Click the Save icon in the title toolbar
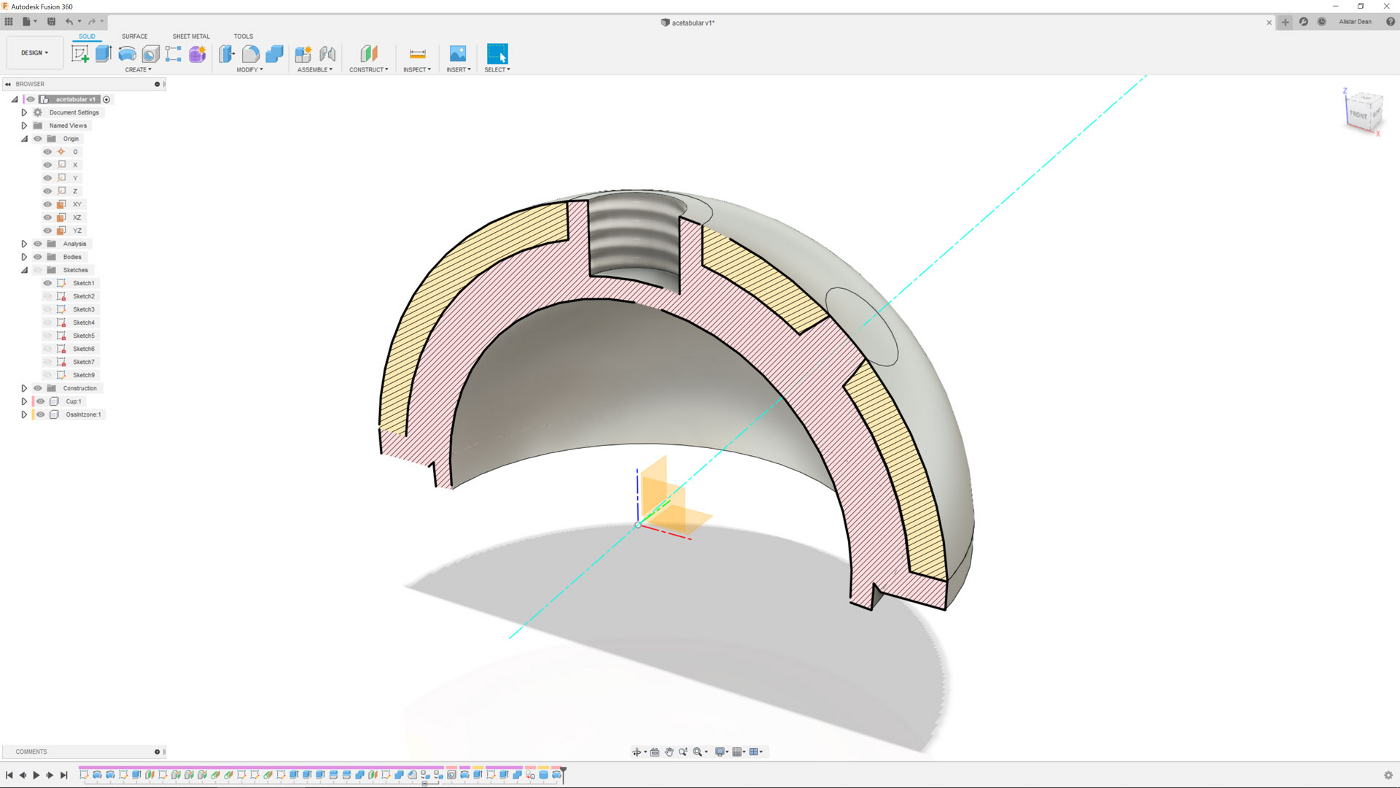Screen dimensions: 1400x788 [51, 22]
